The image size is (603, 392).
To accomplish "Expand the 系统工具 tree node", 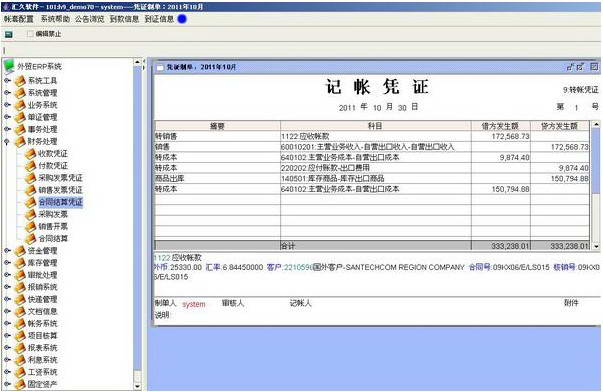I will 7,81.
